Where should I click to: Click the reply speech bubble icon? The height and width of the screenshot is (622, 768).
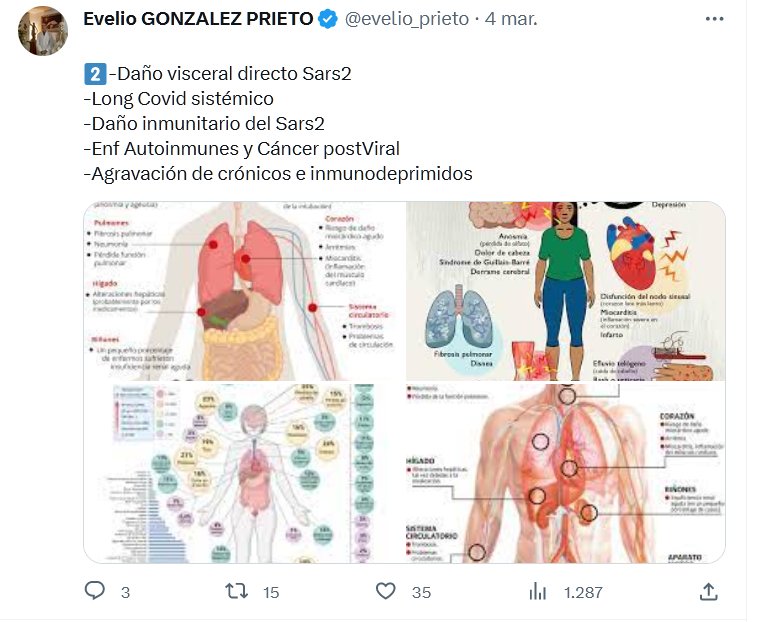click(x=94, y=591)
